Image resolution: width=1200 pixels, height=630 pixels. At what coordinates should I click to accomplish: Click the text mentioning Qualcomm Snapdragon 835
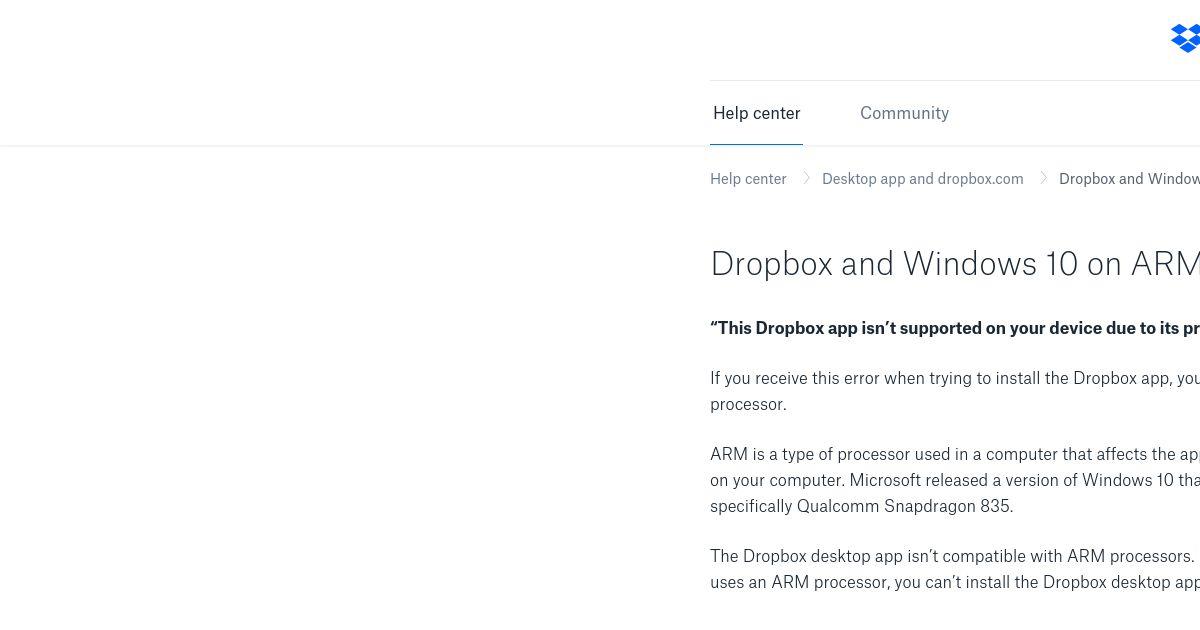pos(861,506)
